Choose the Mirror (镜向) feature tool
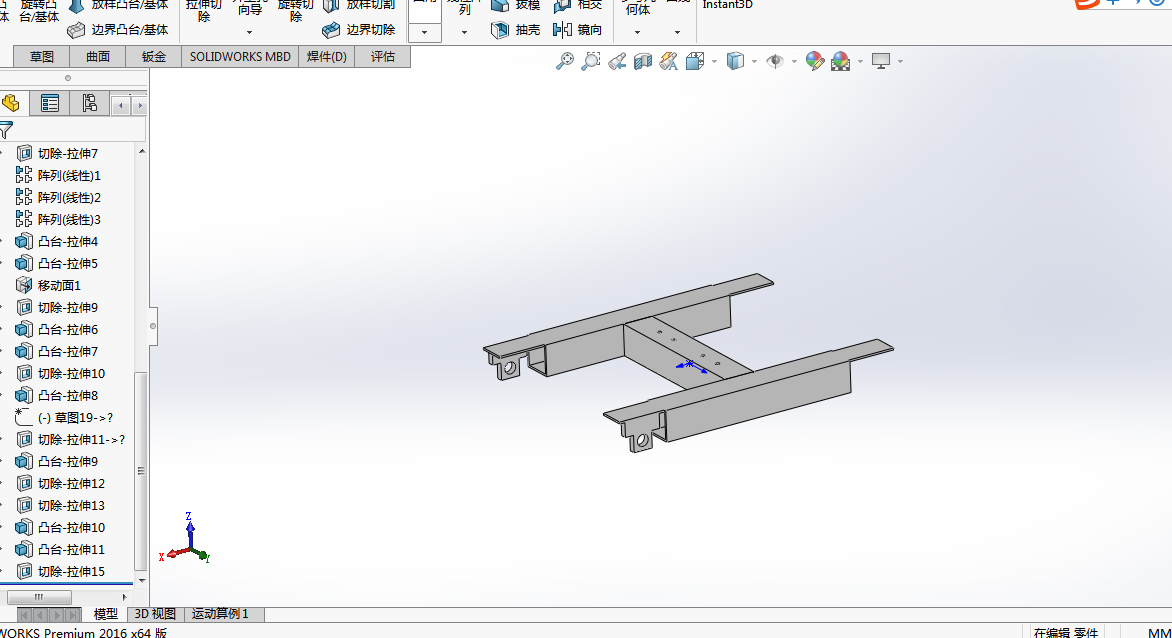This screenshot has height=638, width=1172. coord(578,30)
